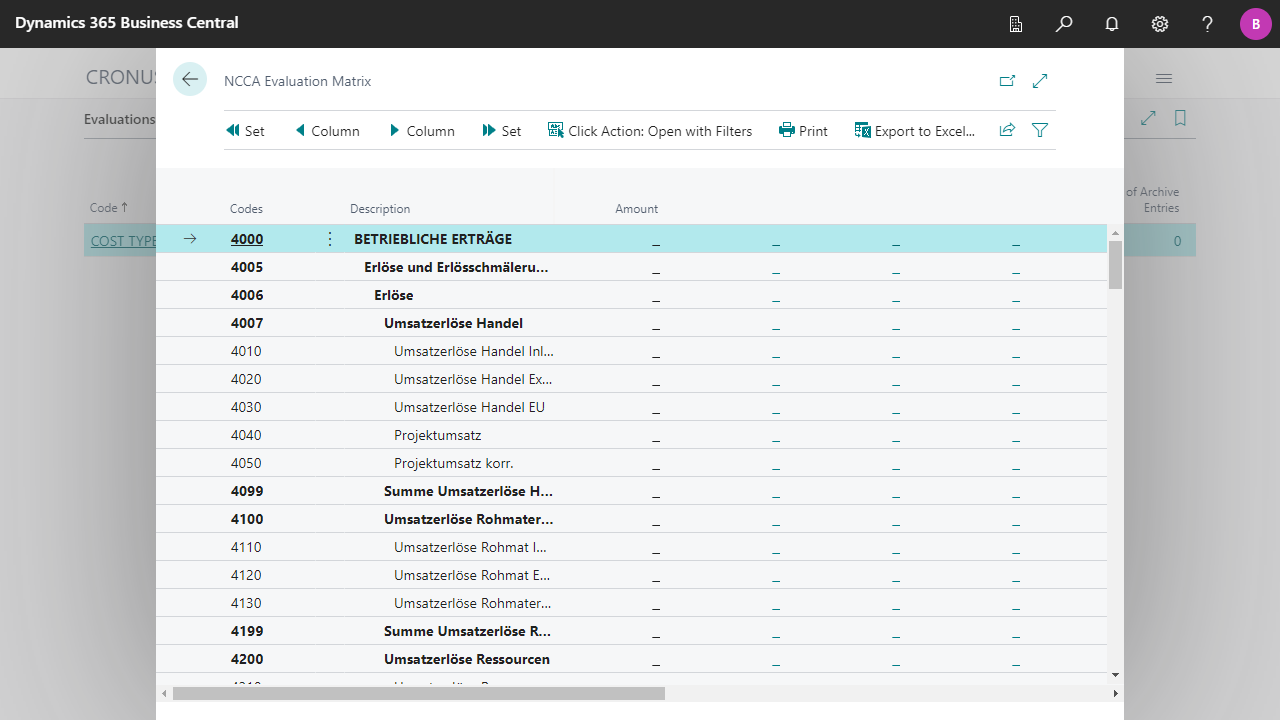Move to the next column
1280x720 pixels.
click(x=422, y=131)
